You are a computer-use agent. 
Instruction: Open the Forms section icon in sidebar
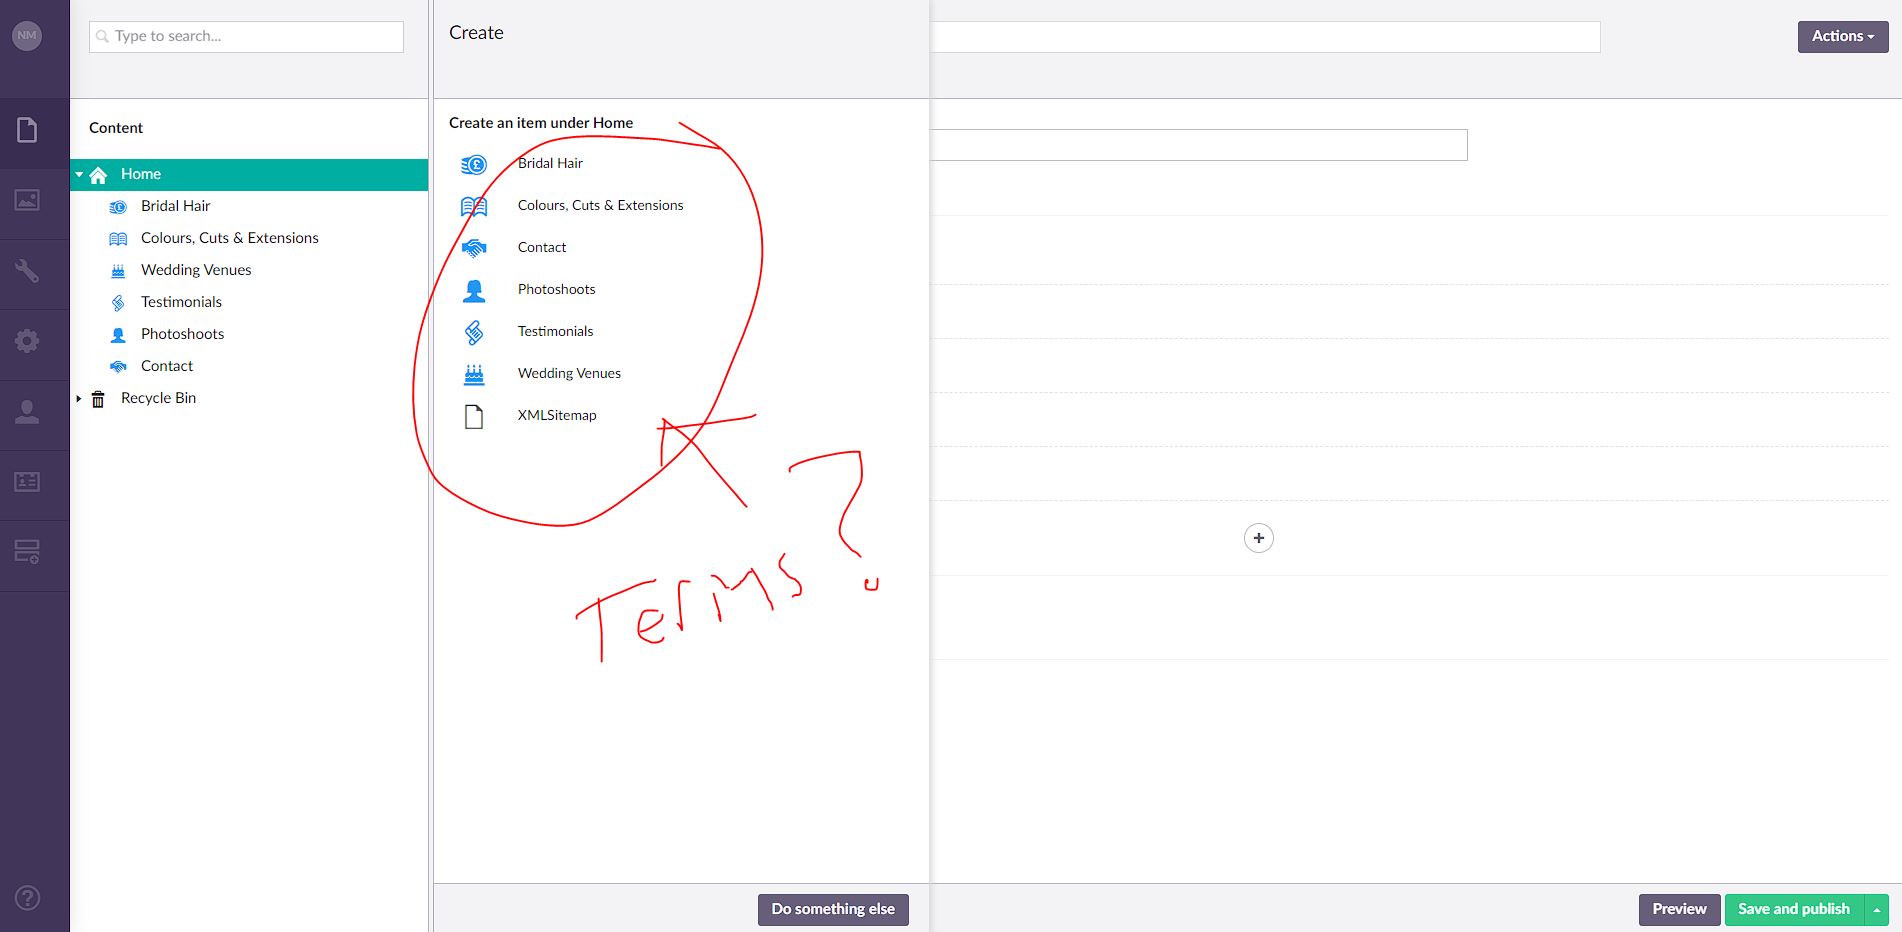(27, 552)
